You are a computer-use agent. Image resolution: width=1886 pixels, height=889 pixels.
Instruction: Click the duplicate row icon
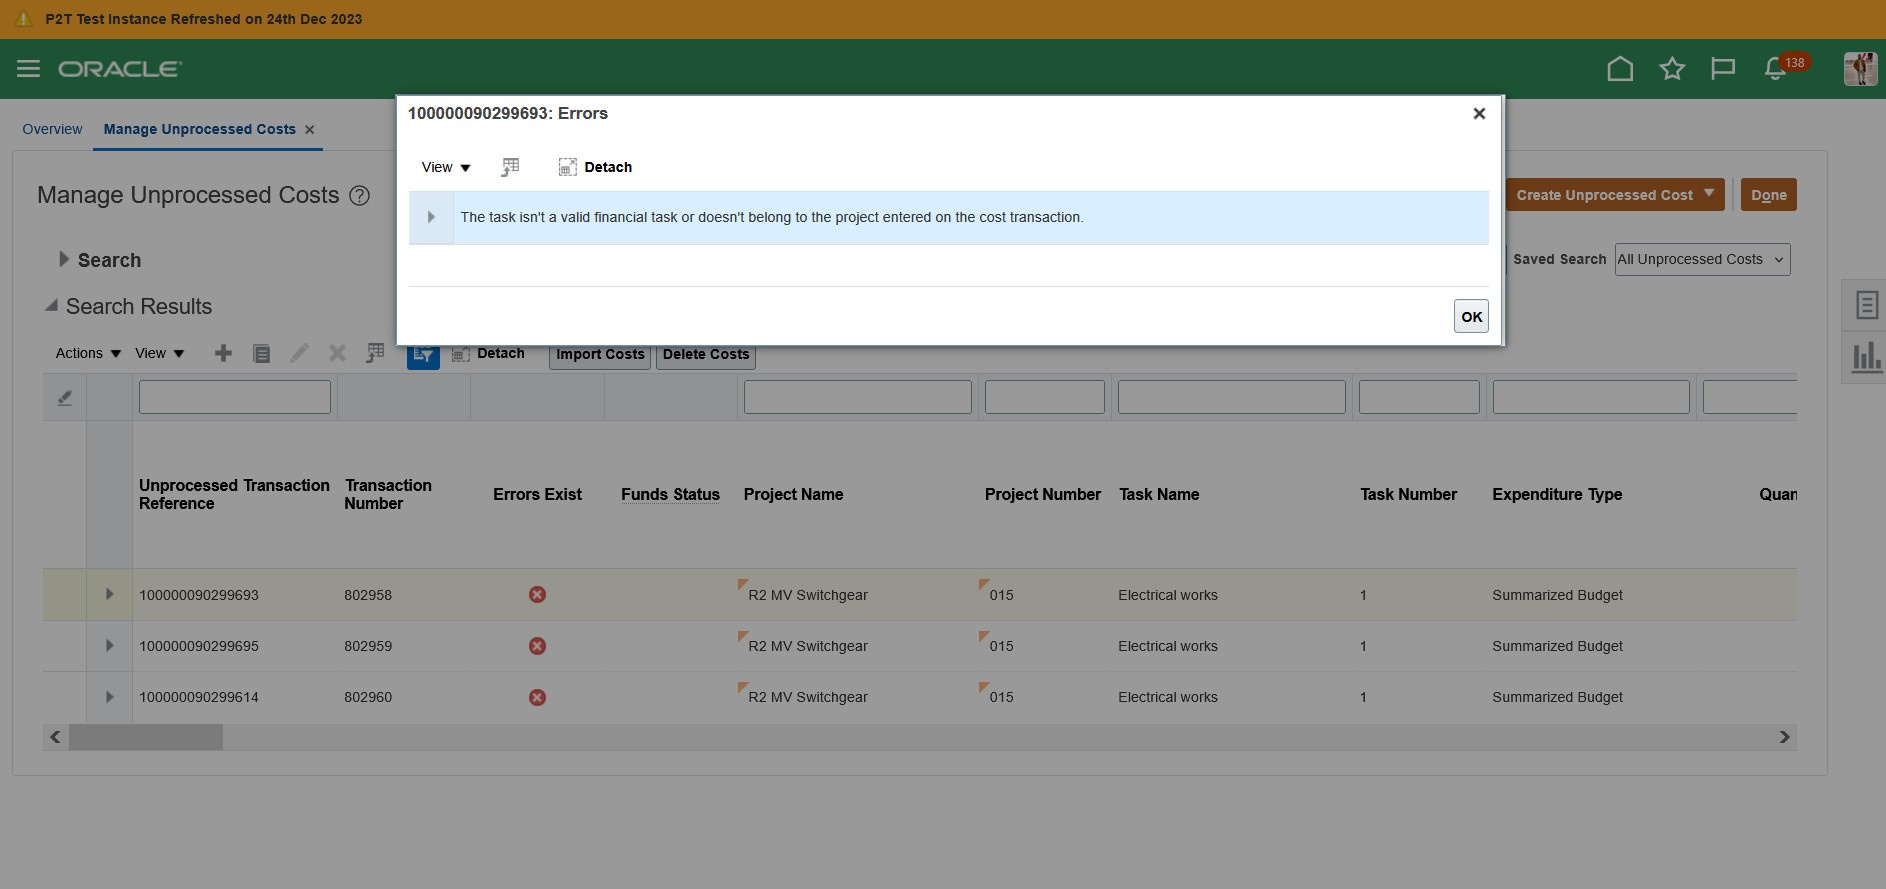pyautogui.click(x=262, y=353)
